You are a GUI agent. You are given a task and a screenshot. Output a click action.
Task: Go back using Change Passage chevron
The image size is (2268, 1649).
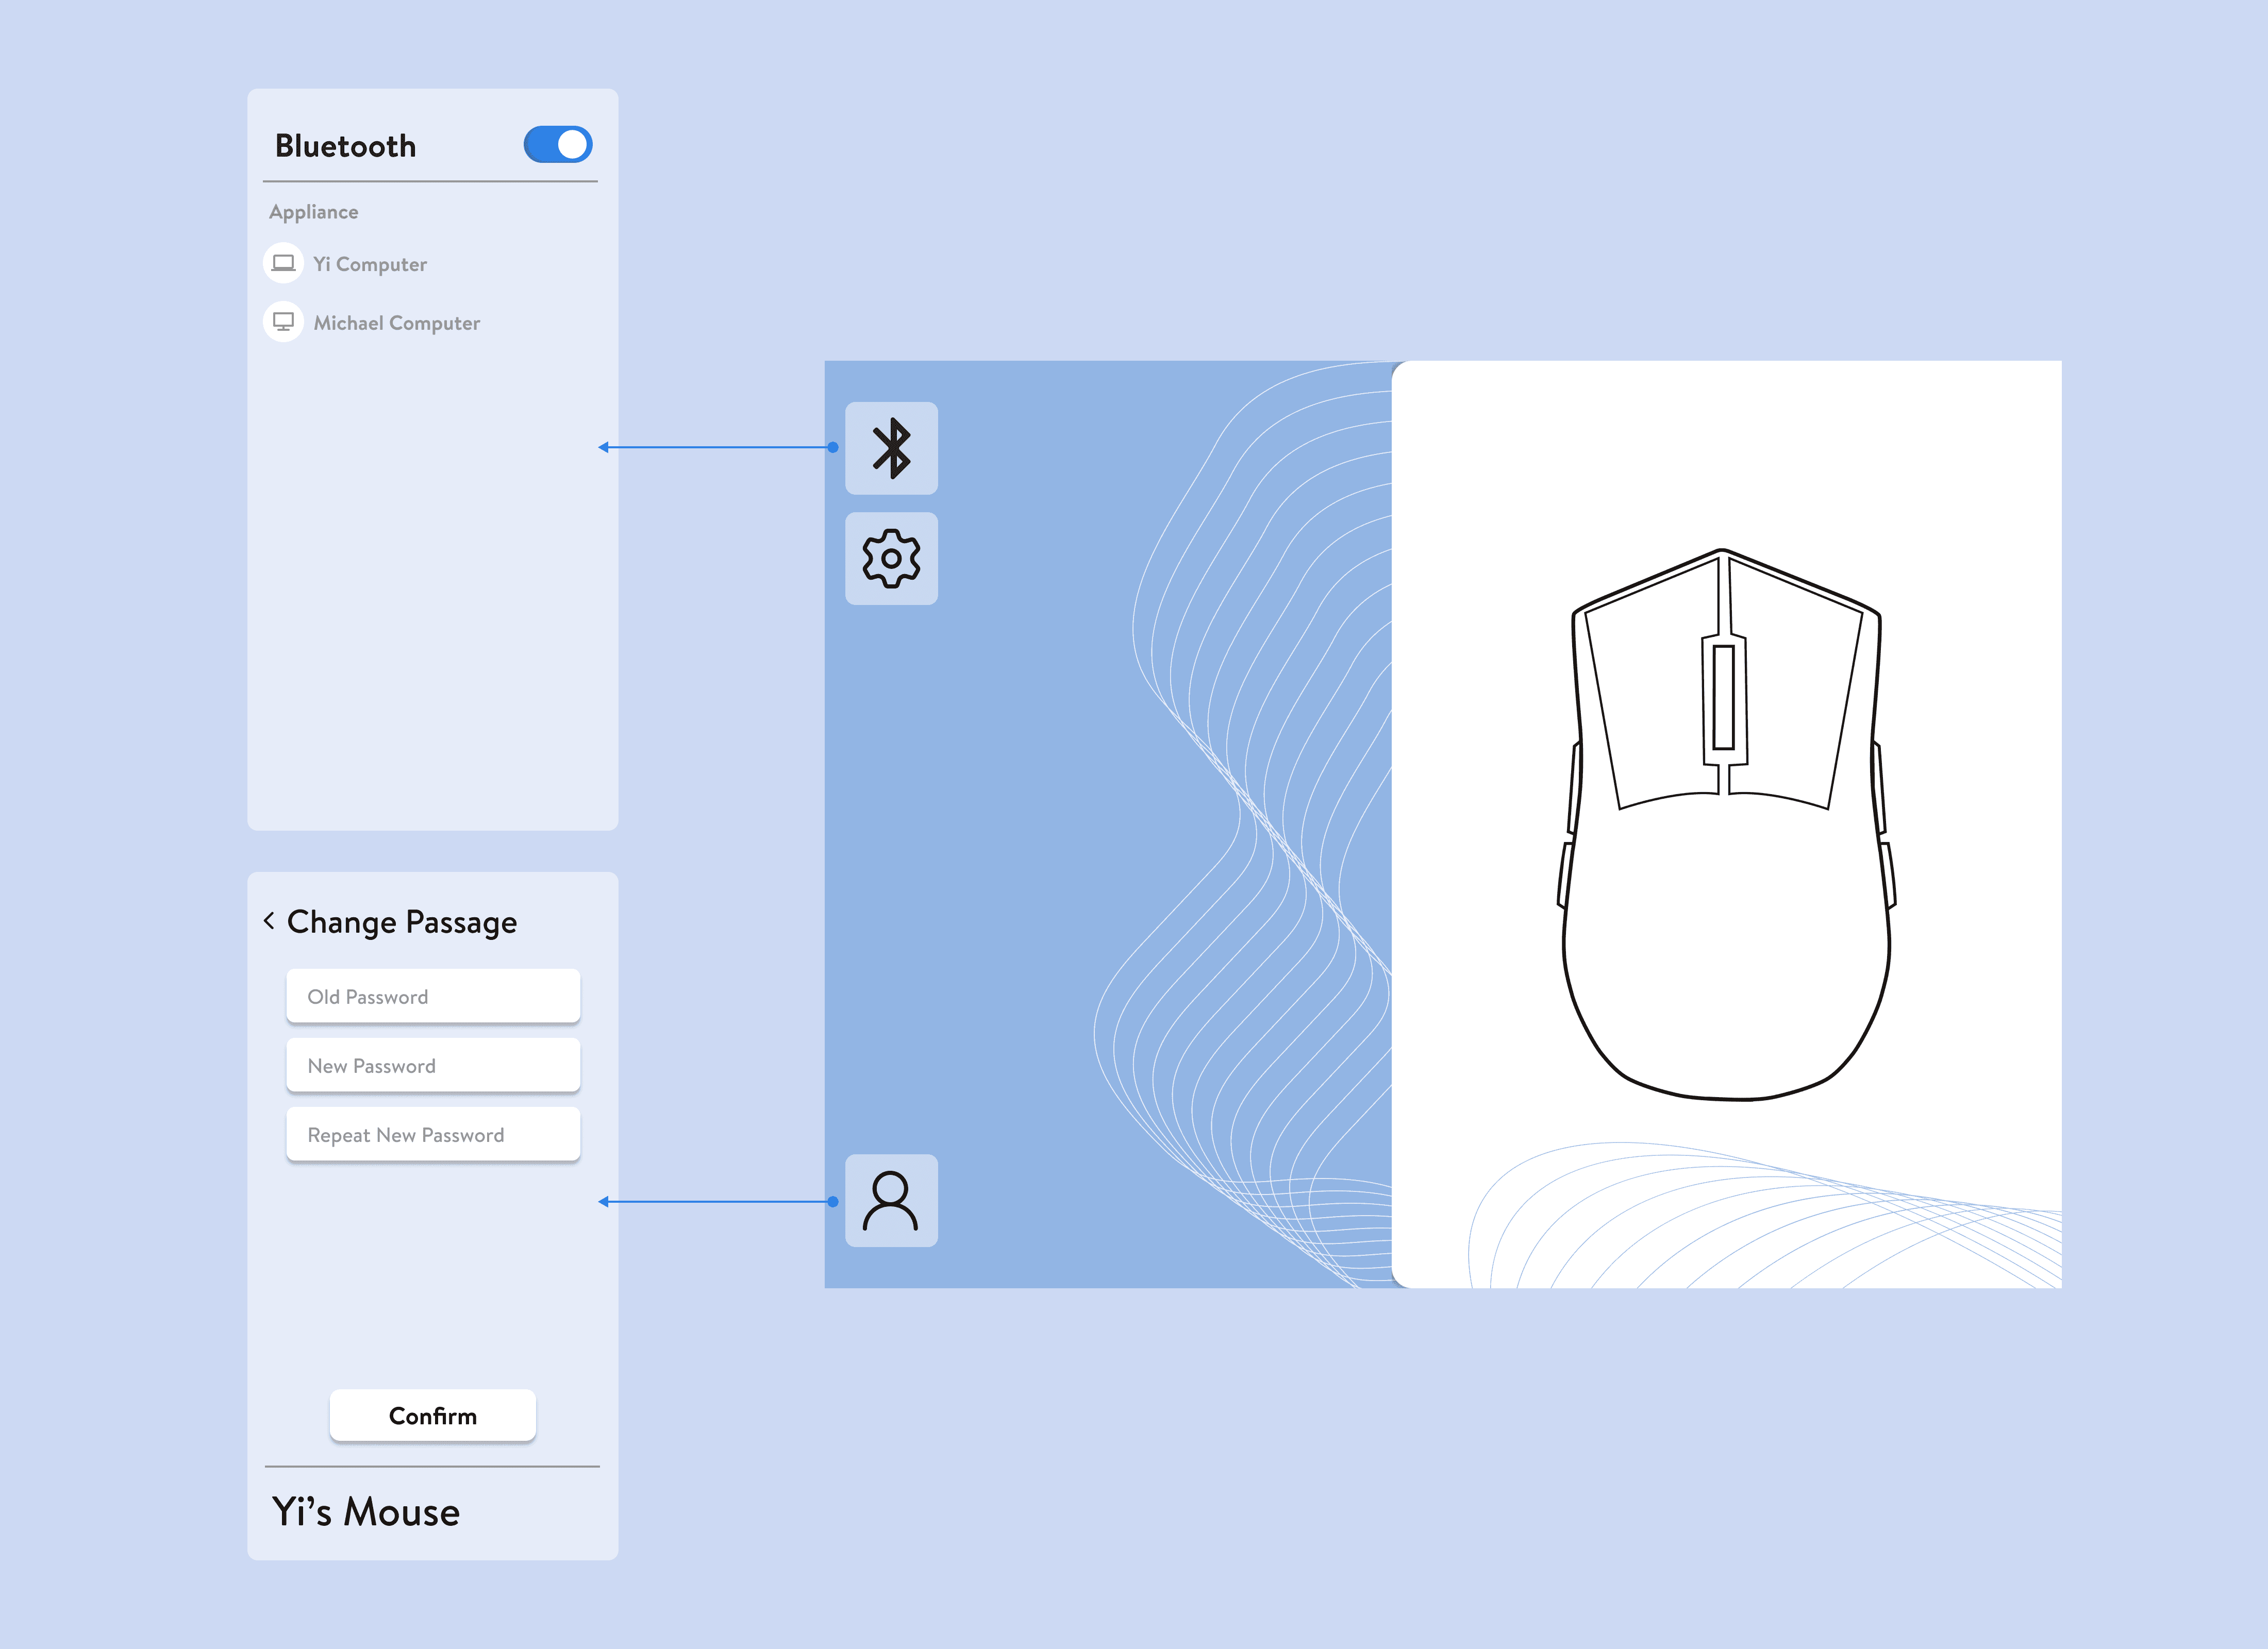tap(269, 920)
